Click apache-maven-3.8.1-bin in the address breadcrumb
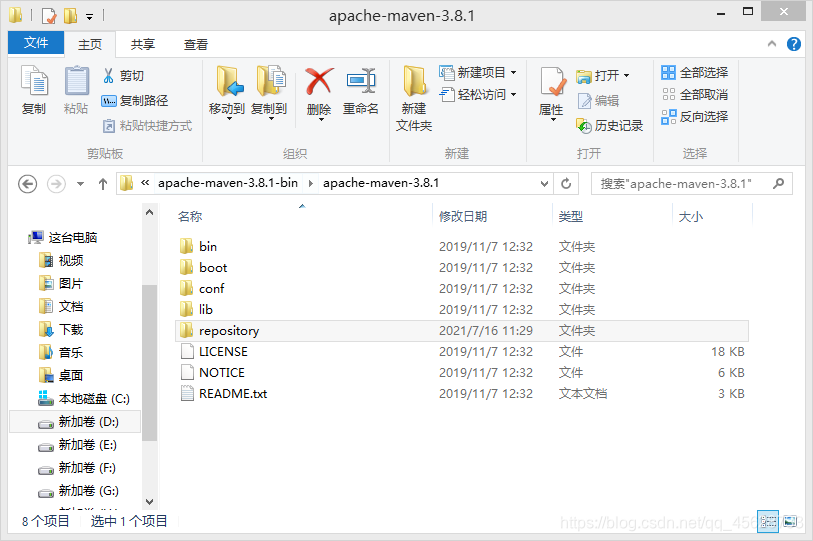The image size is (813, 541). (x=228, y=183)
